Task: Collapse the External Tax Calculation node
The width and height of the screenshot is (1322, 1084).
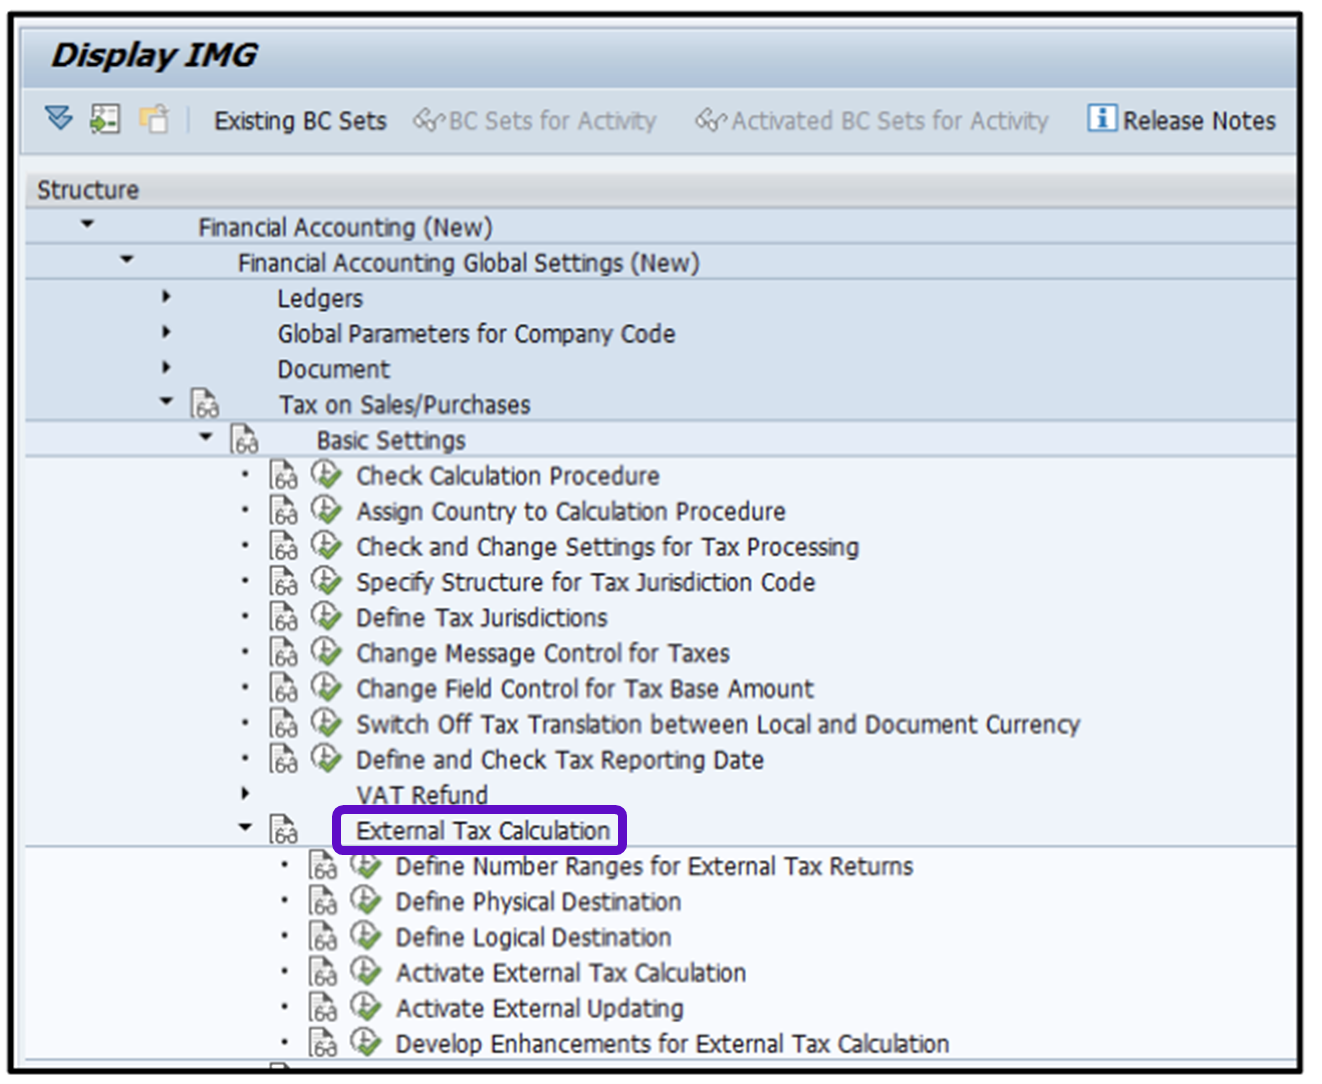Action: point(245,828)
